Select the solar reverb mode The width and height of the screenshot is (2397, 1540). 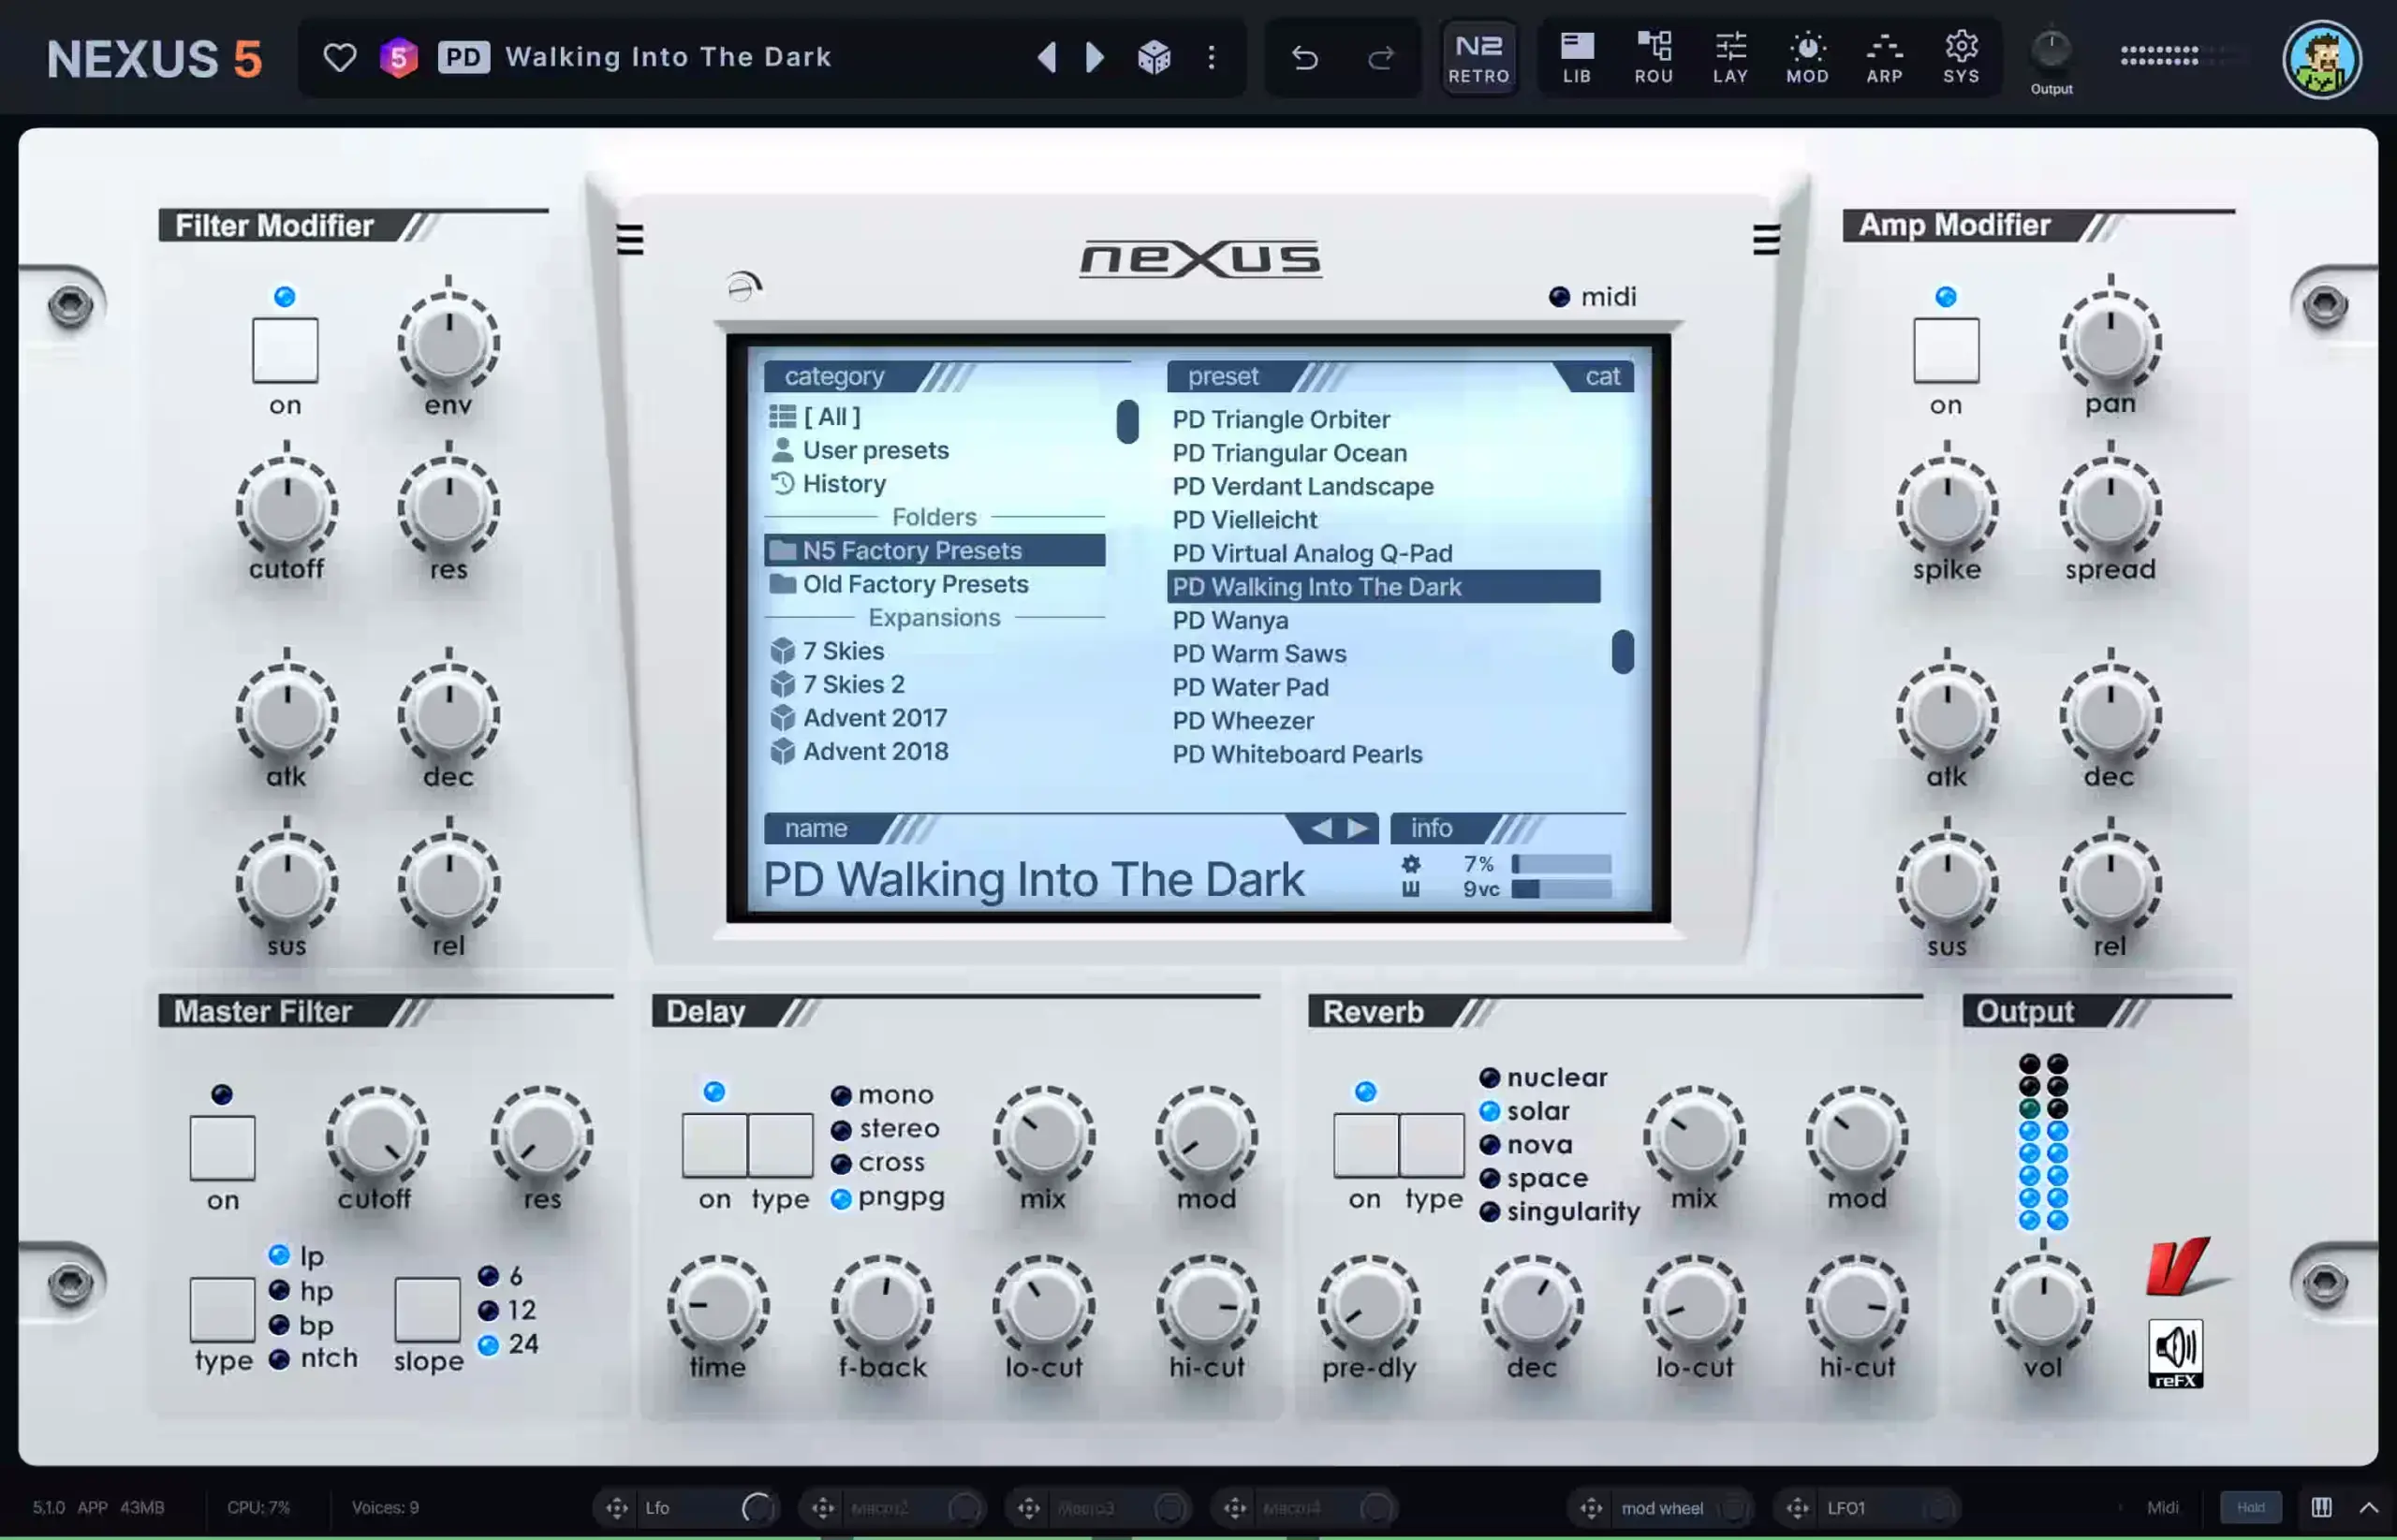click(1490, 1111)
